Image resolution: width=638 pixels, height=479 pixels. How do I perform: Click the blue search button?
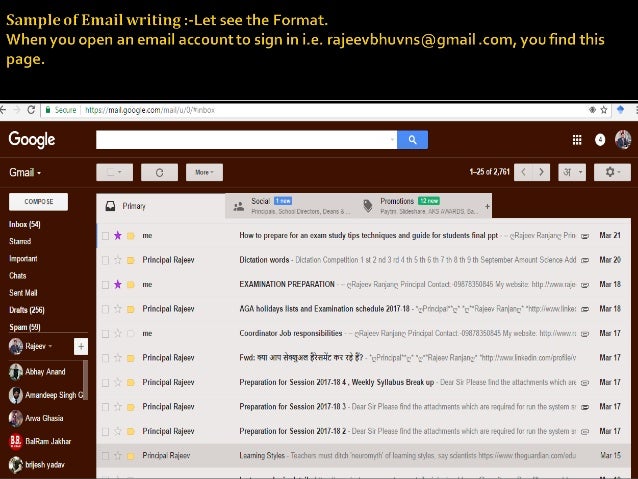[412, 140]
